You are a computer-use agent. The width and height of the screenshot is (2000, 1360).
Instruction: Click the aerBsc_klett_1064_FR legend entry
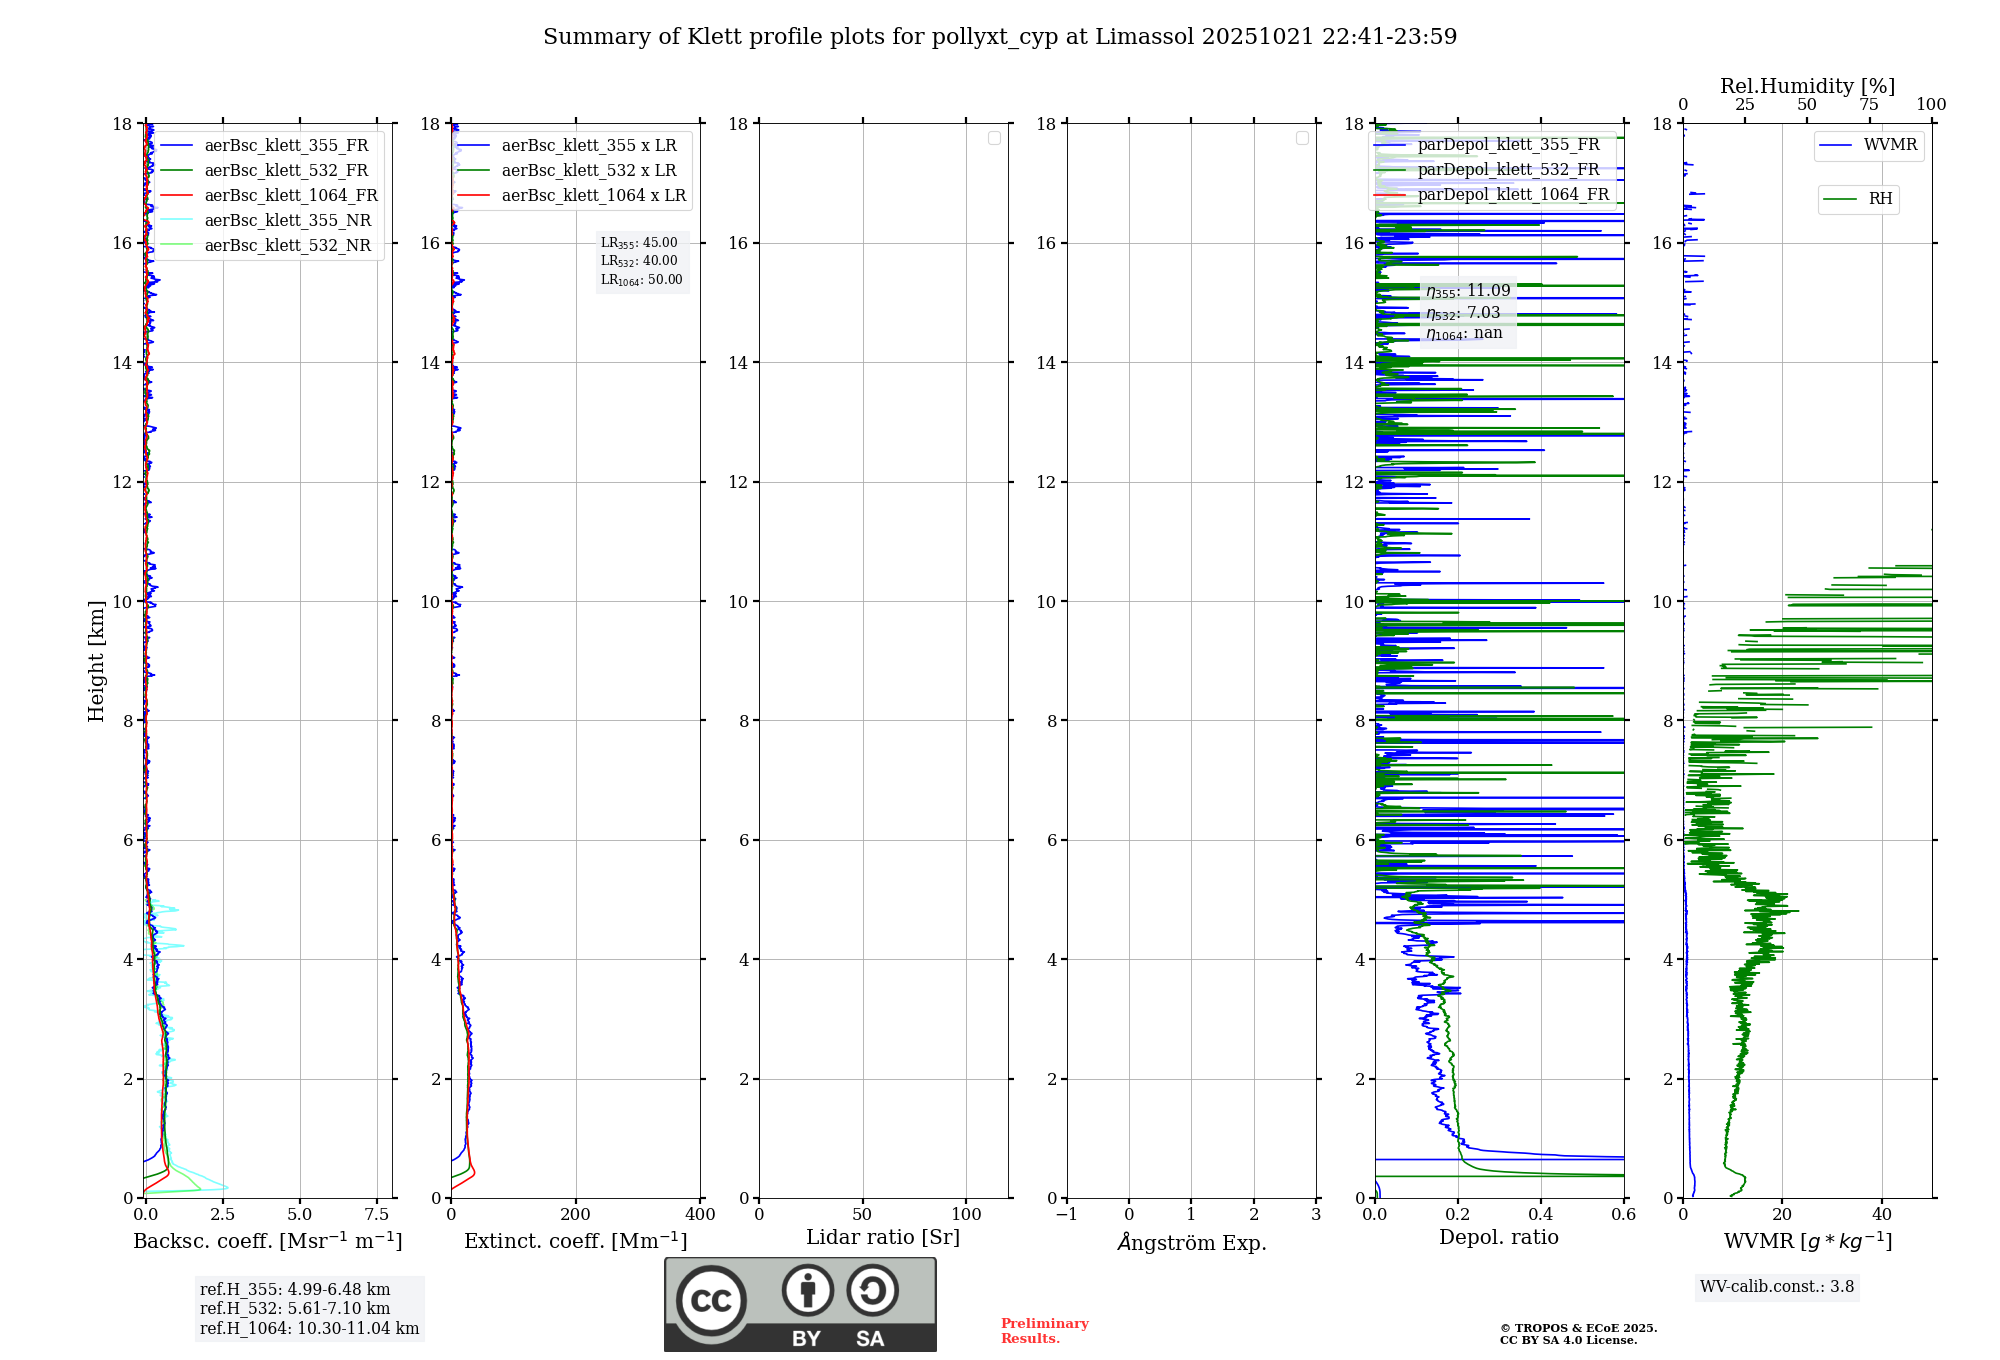290,196
